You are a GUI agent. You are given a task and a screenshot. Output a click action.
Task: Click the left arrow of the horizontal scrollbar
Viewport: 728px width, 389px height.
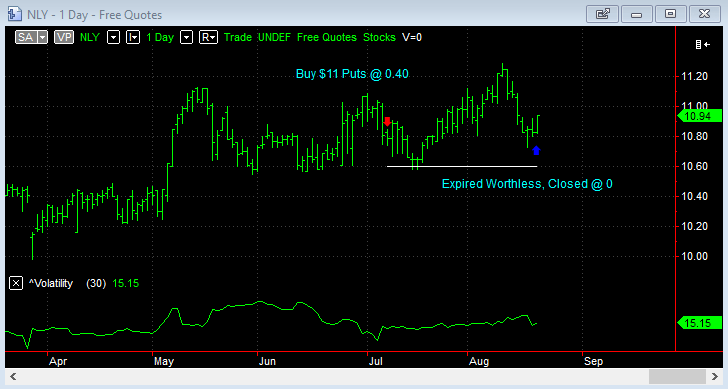(13, 376)
